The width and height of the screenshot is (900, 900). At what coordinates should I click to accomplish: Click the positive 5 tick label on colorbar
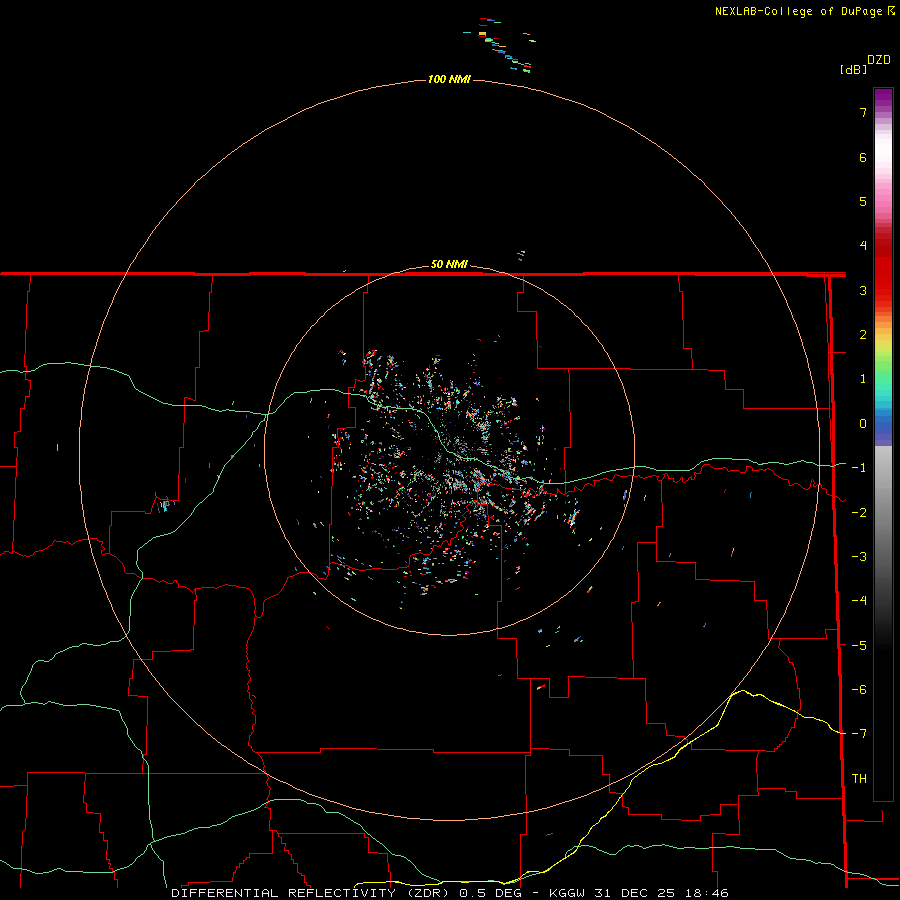tap(863, 201)
